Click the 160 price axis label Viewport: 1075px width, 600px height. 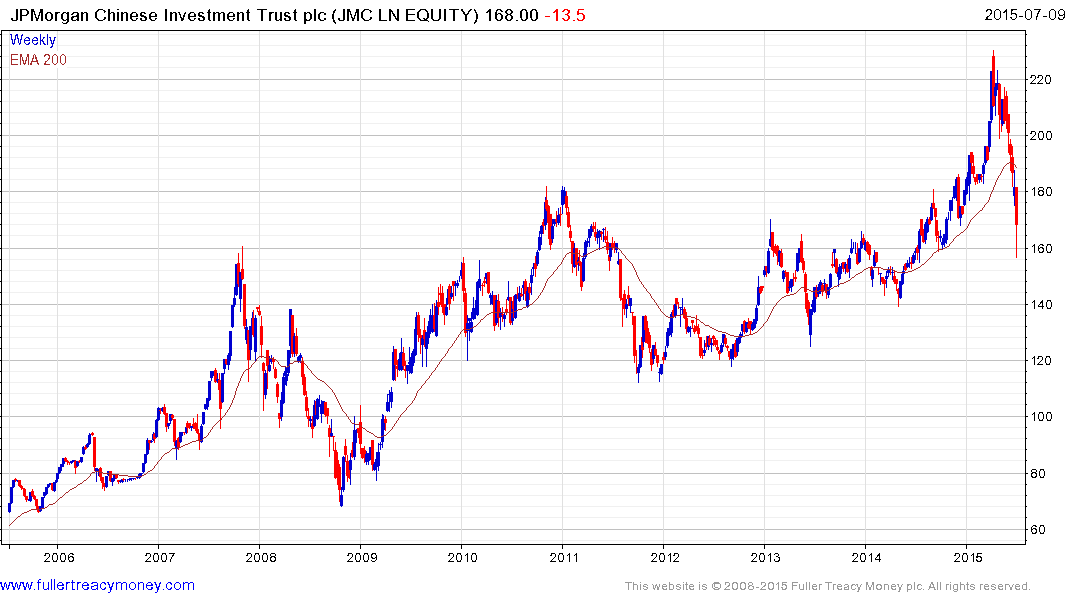click(x=1041, y=248)
